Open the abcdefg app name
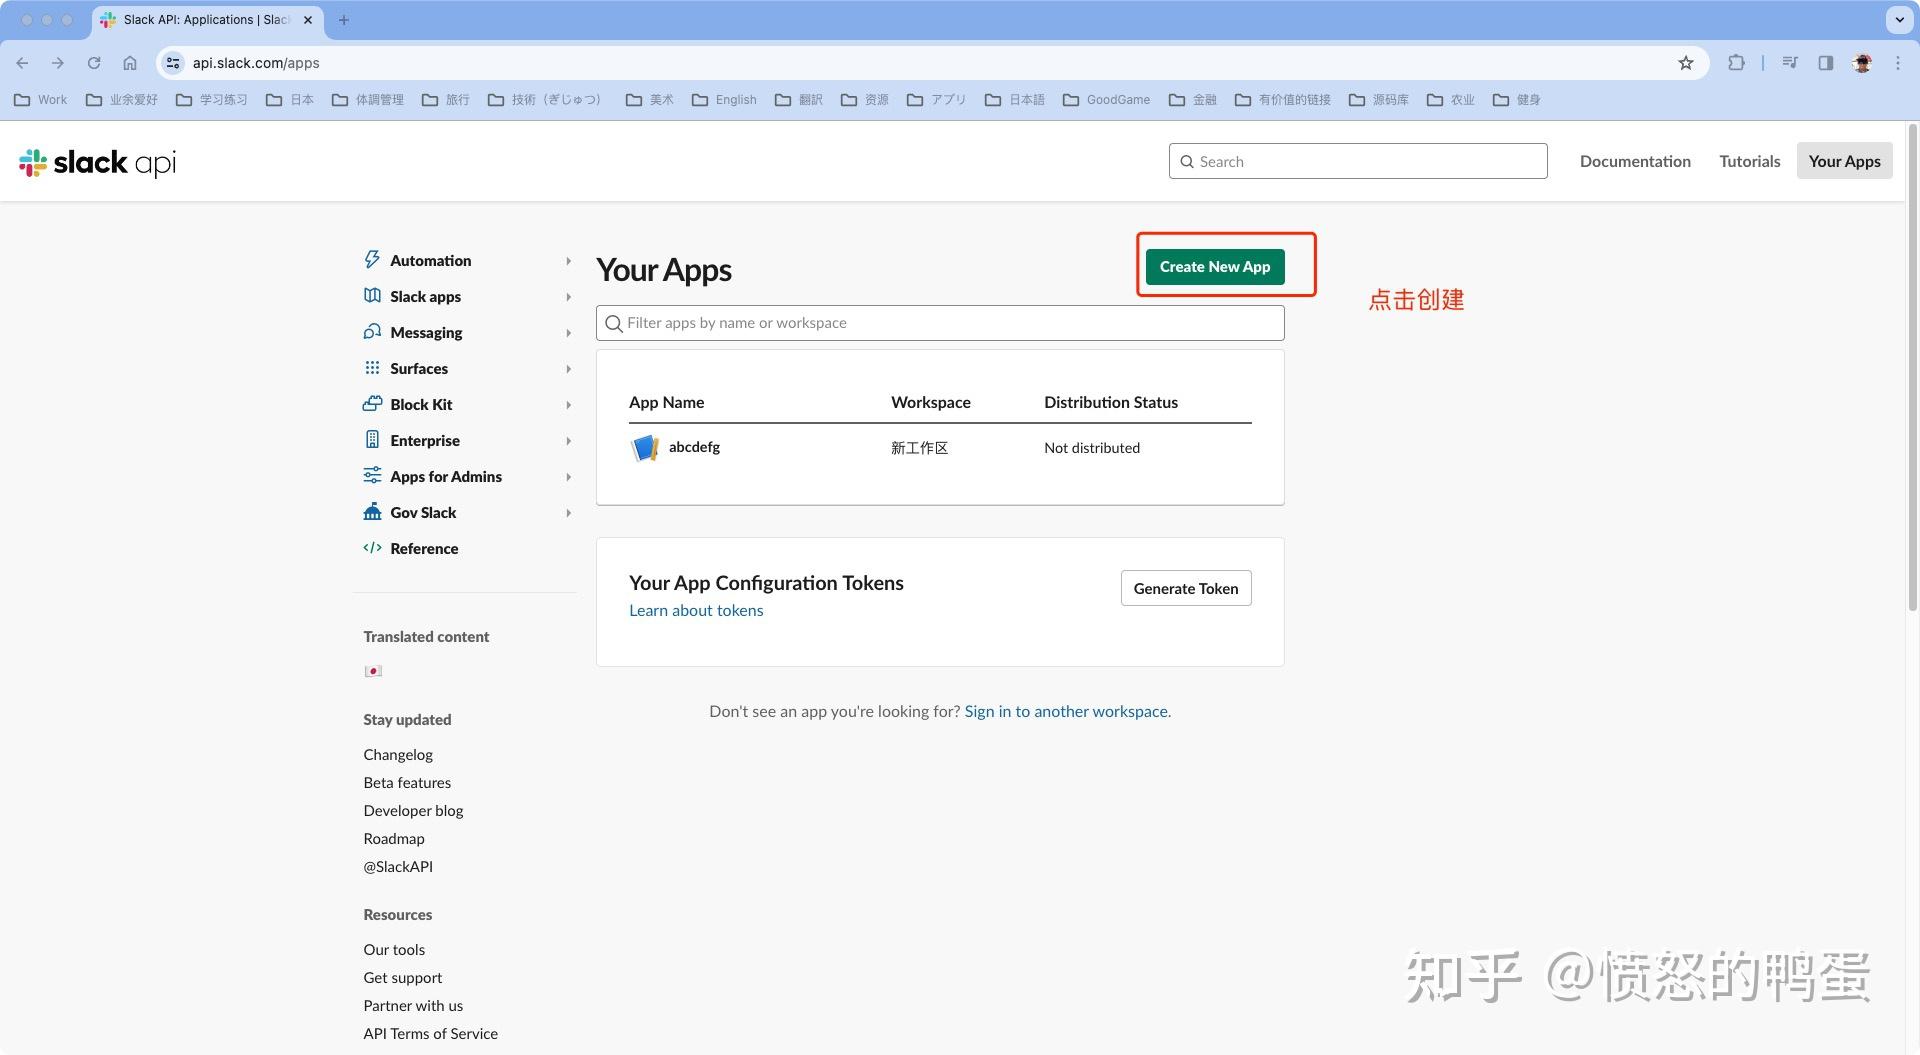The width and height of the screenshot is (1920, 1055). tap(694, 447)
